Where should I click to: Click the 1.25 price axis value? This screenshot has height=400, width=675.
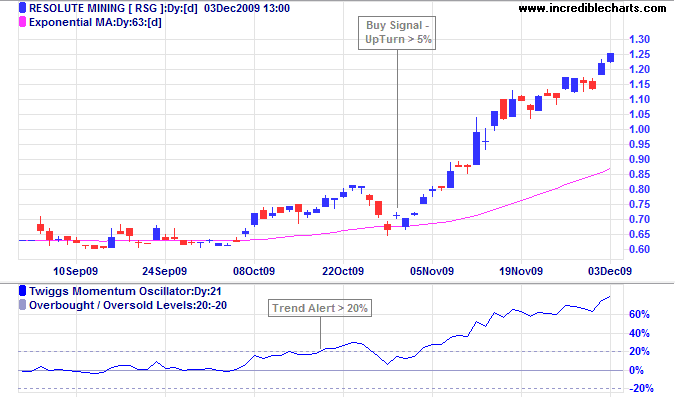tap(639, 54)
